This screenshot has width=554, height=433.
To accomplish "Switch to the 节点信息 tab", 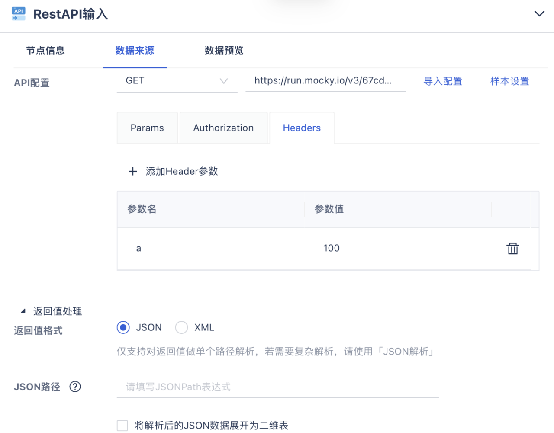I will [45, 51].
